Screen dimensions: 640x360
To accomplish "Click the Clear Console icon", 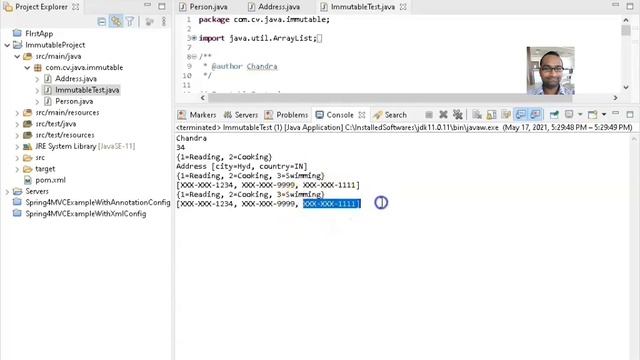I will coord(477,115).
